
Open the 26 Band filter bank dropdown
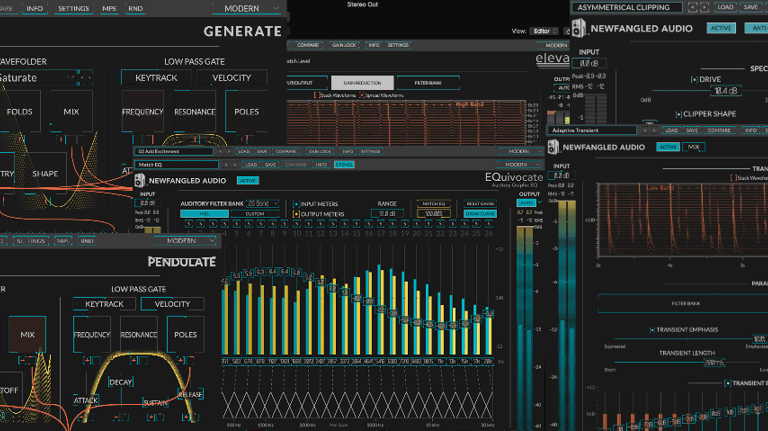(263, 204)
